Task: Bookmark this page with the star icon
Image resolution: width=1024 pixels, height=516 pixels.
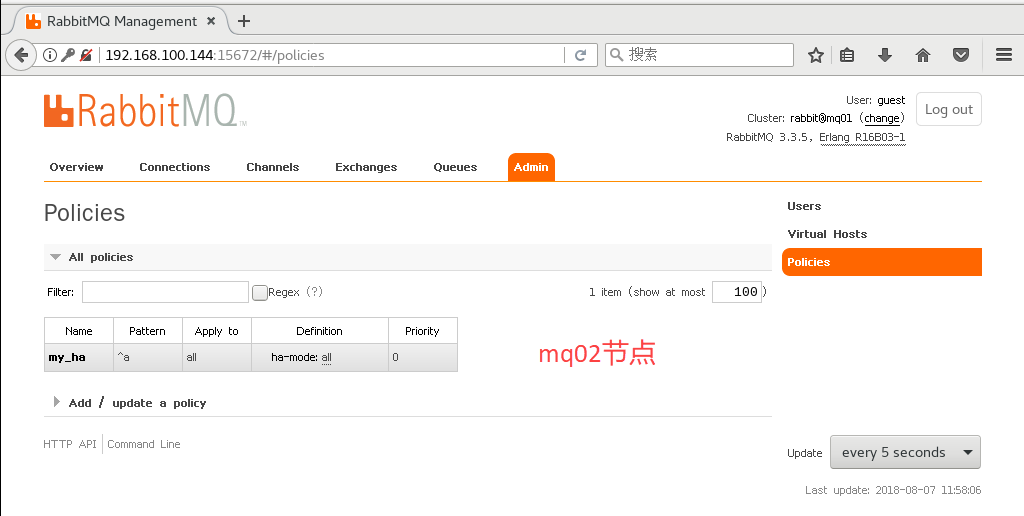Action: (816, 56)
